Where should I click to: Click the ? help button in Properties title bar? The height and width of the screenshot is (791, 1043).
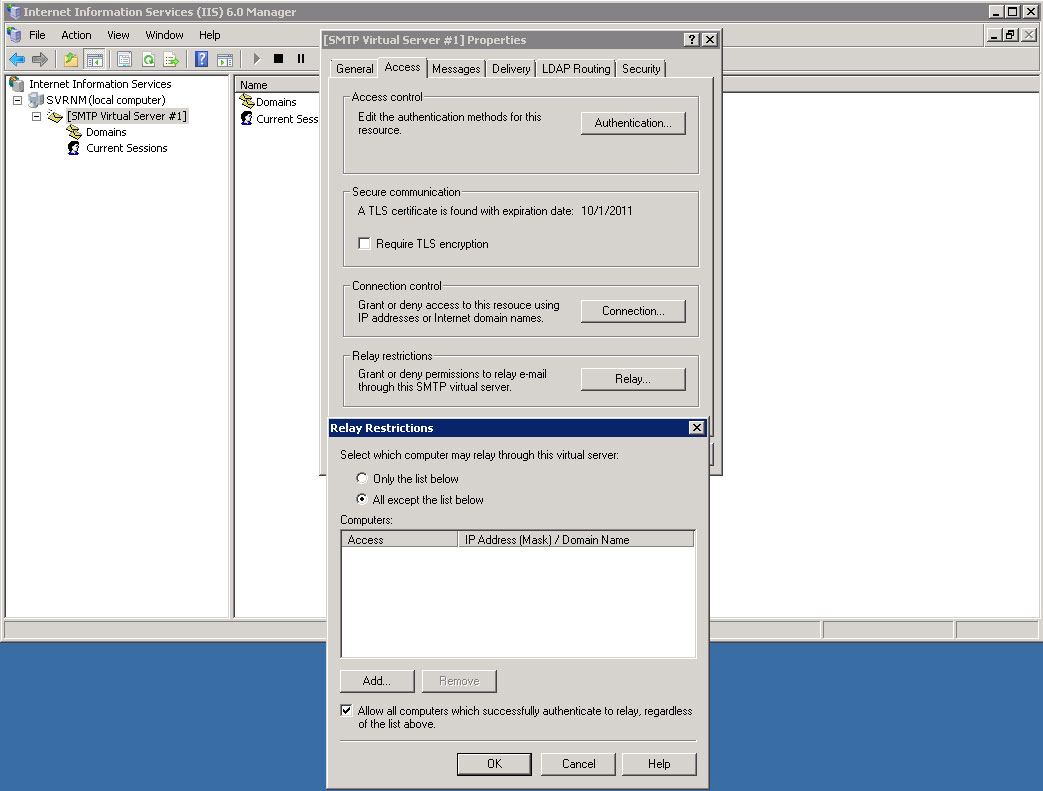692,39
